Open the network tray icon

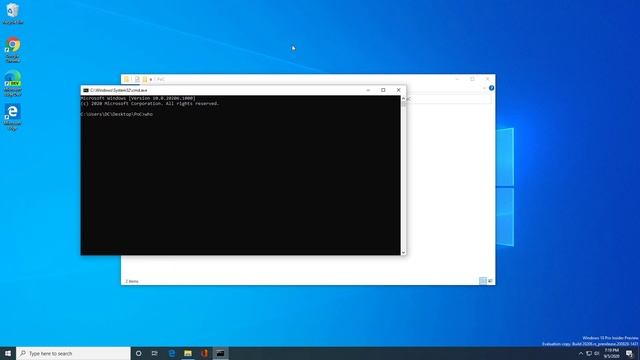[x=589, y=353]
